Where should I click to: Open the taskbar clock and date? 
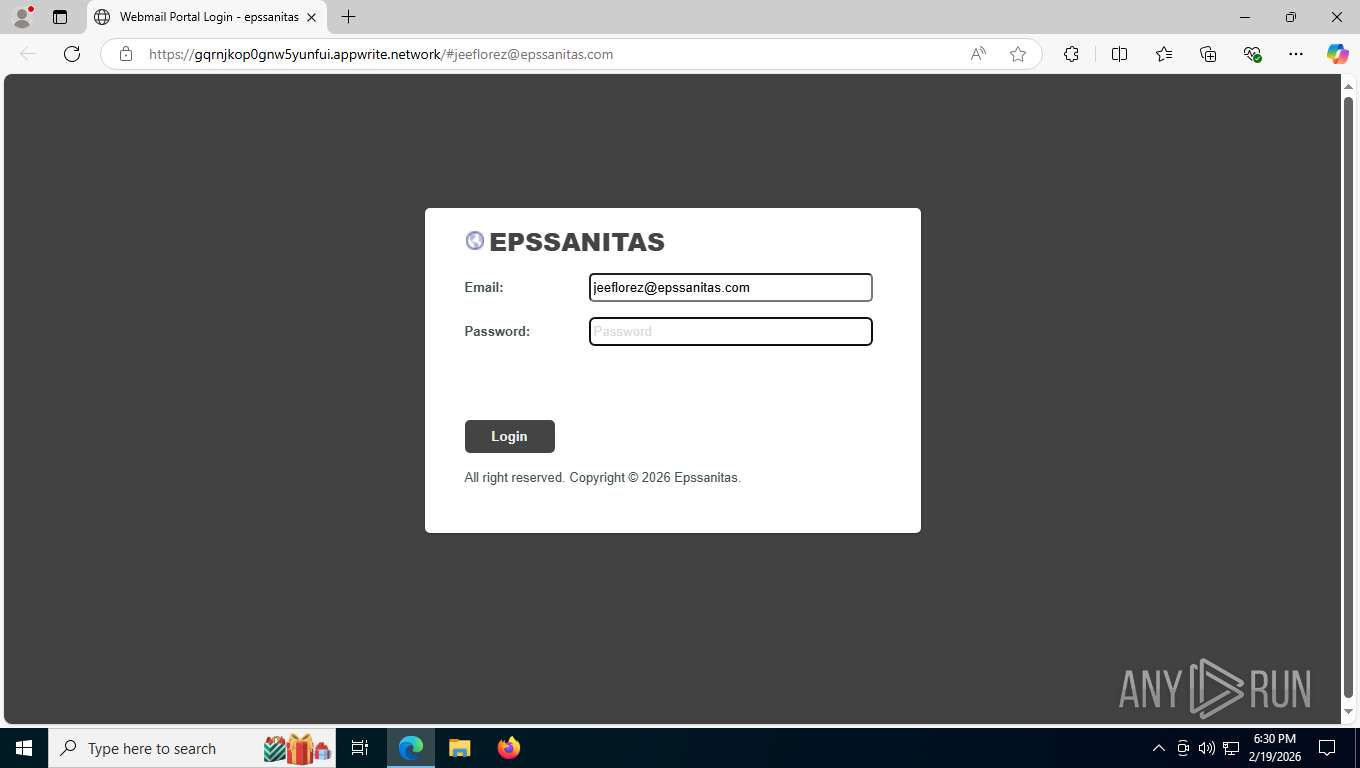pyautogui.click(x=1275, y=748)
